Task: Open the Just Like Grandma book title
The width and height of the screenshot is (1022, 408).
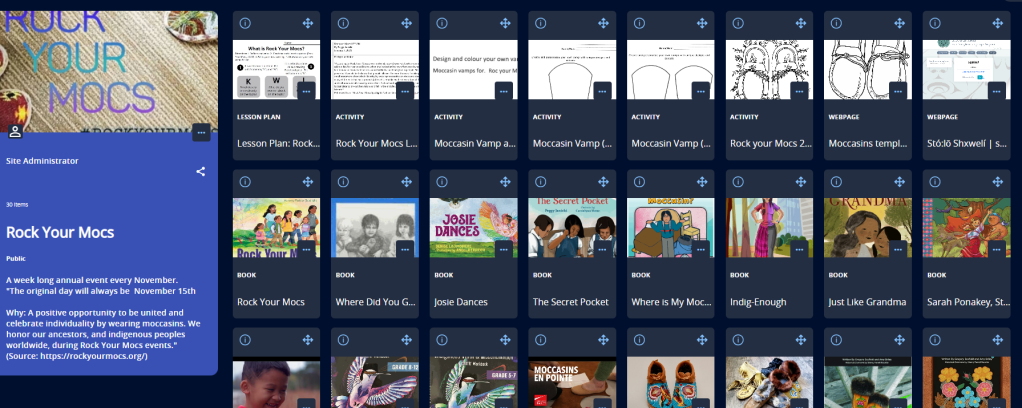Action: (867, 301)
